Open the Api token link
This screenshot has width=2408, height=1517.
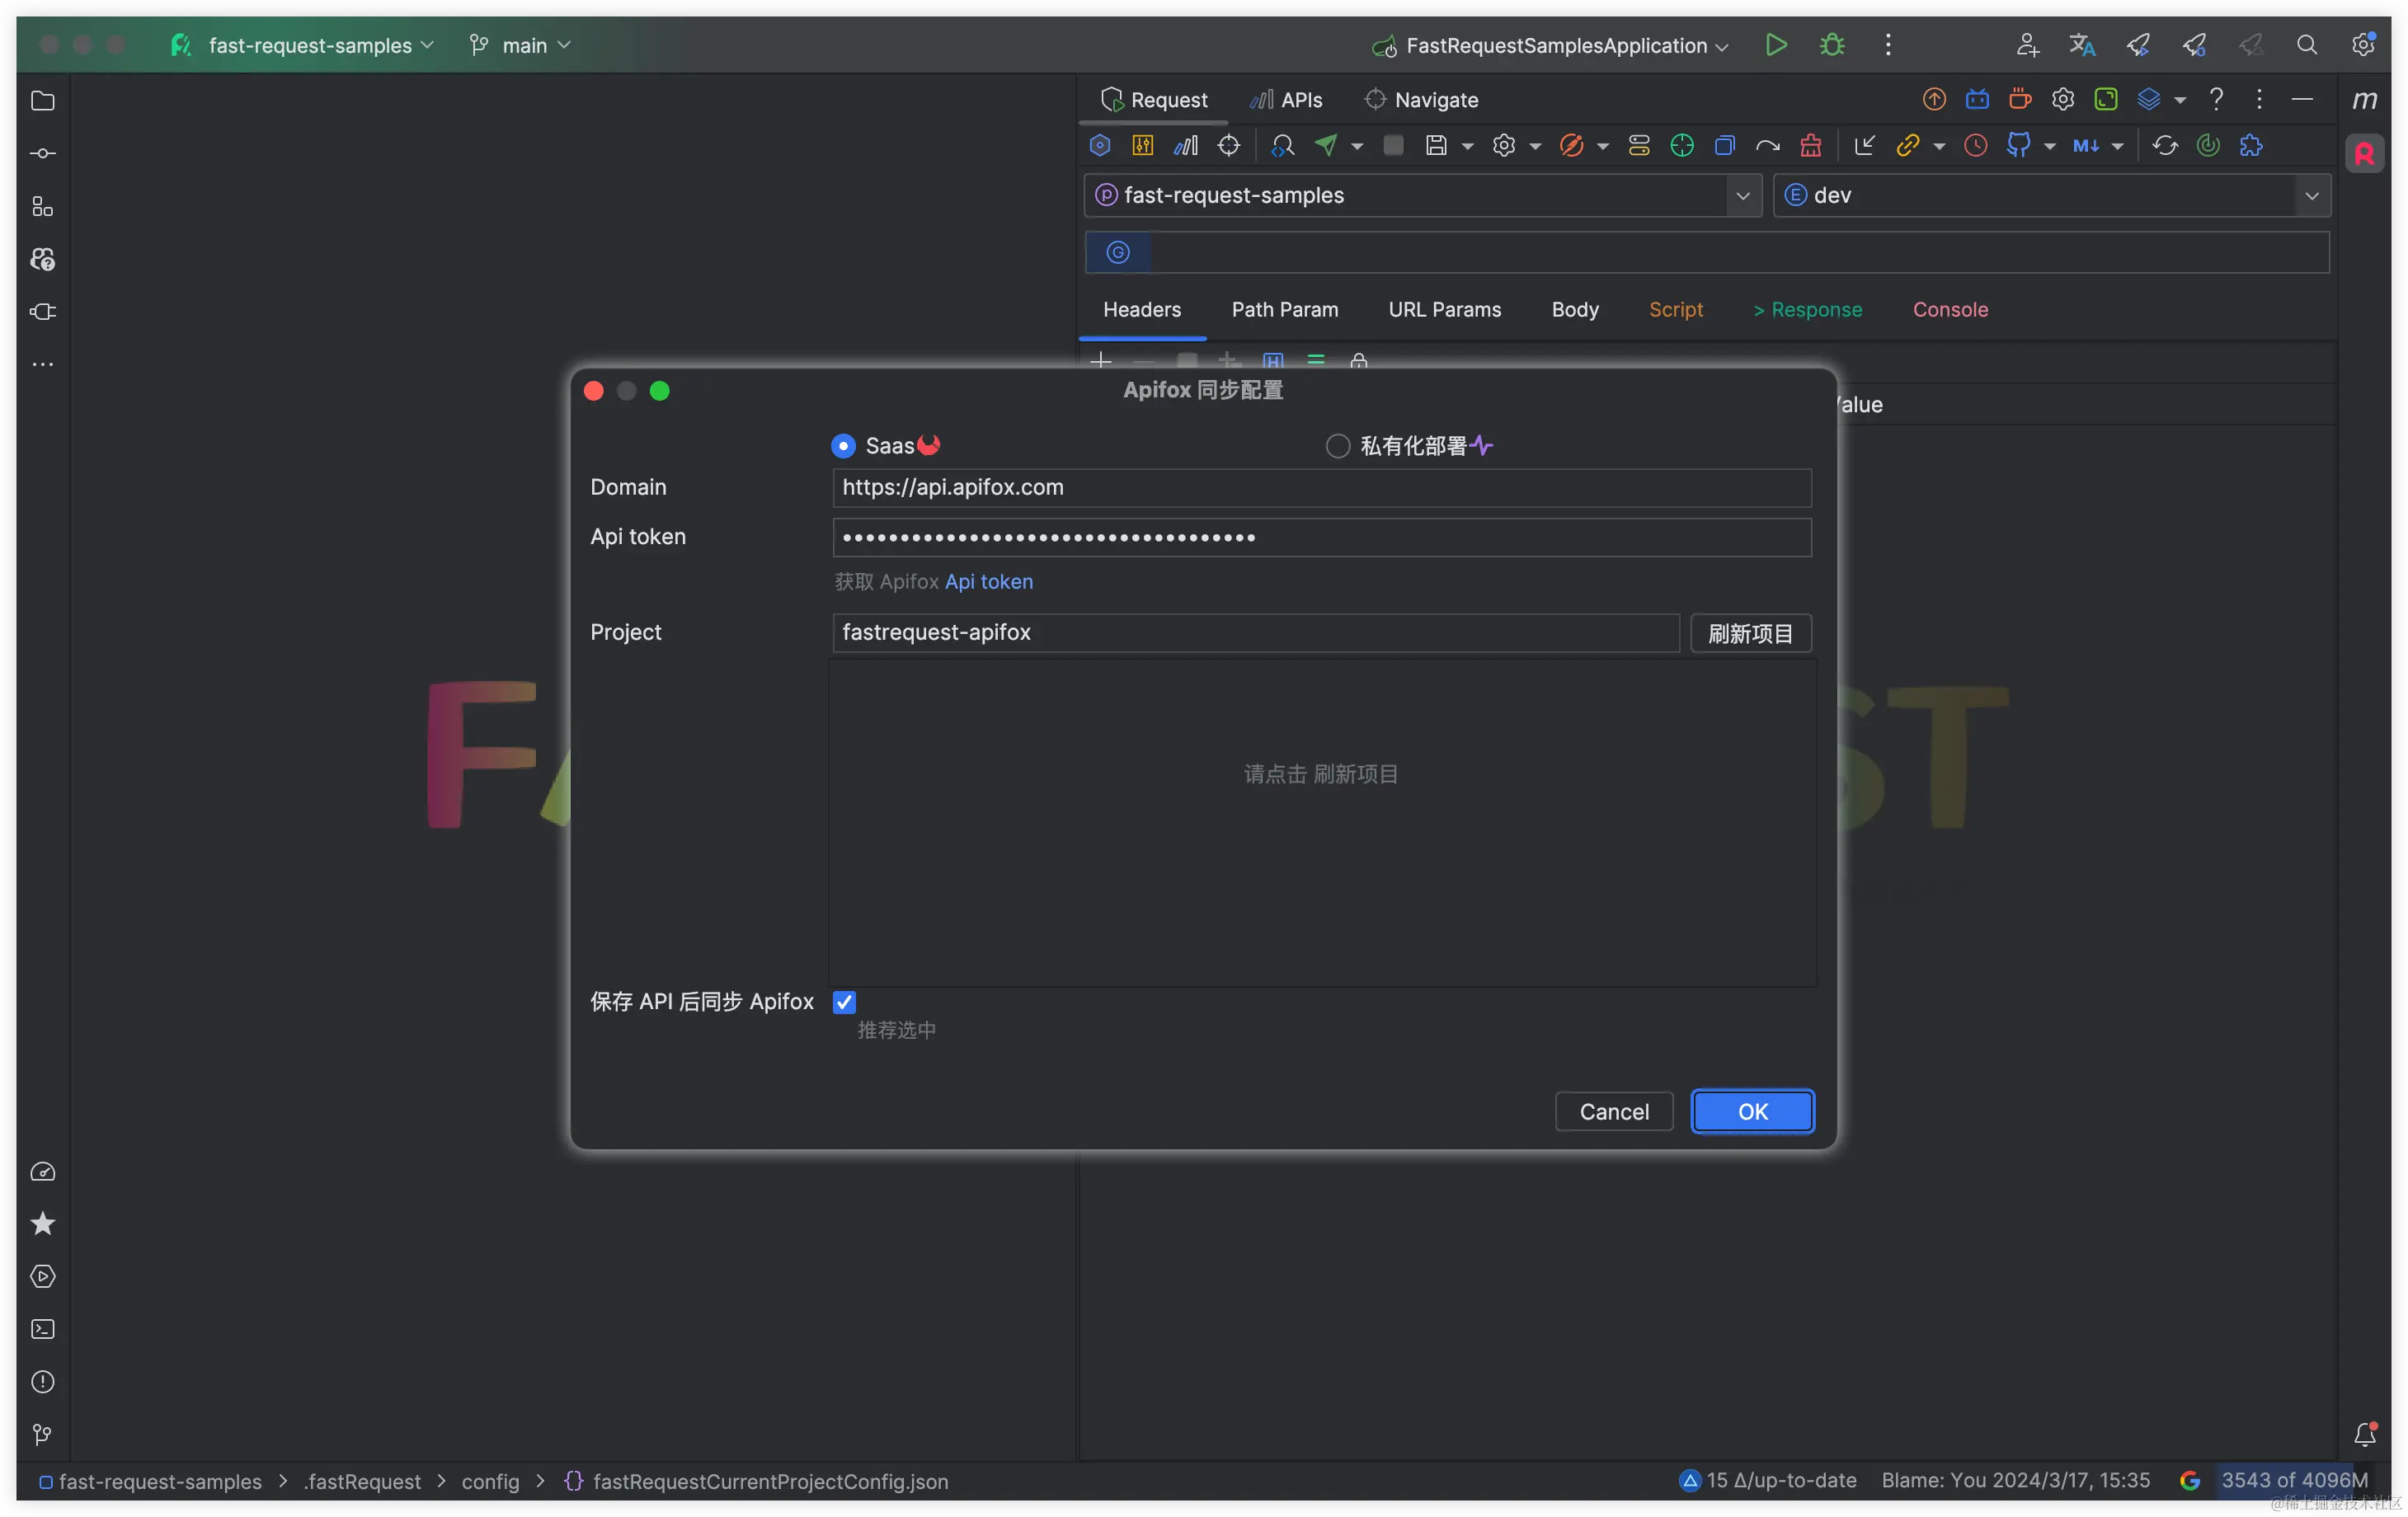tap(988, 581)
